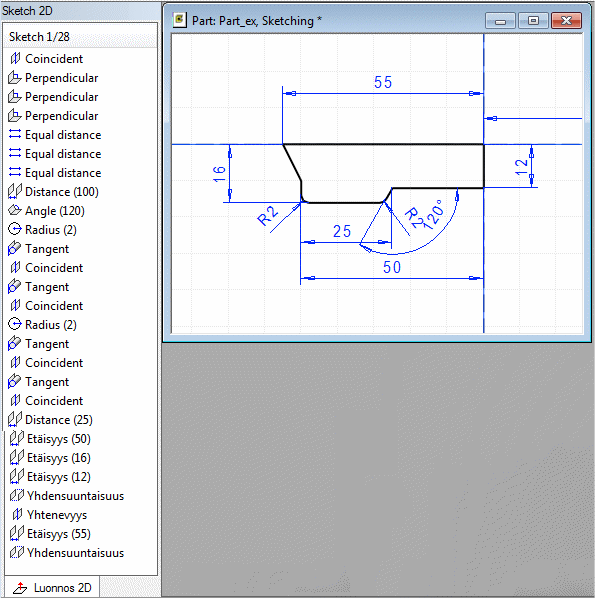Select the 25 dimension value
The width and height of the screenshot is (595, 599).
point(342,231)
